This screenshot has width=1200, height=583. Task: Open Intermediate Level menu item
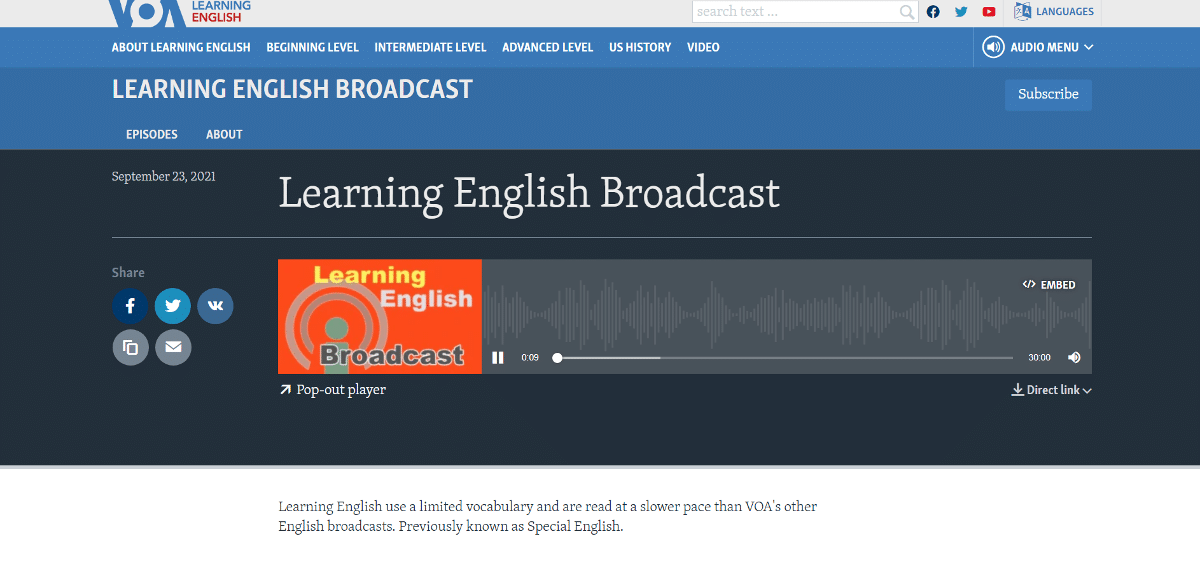click(x=430, y=47)
